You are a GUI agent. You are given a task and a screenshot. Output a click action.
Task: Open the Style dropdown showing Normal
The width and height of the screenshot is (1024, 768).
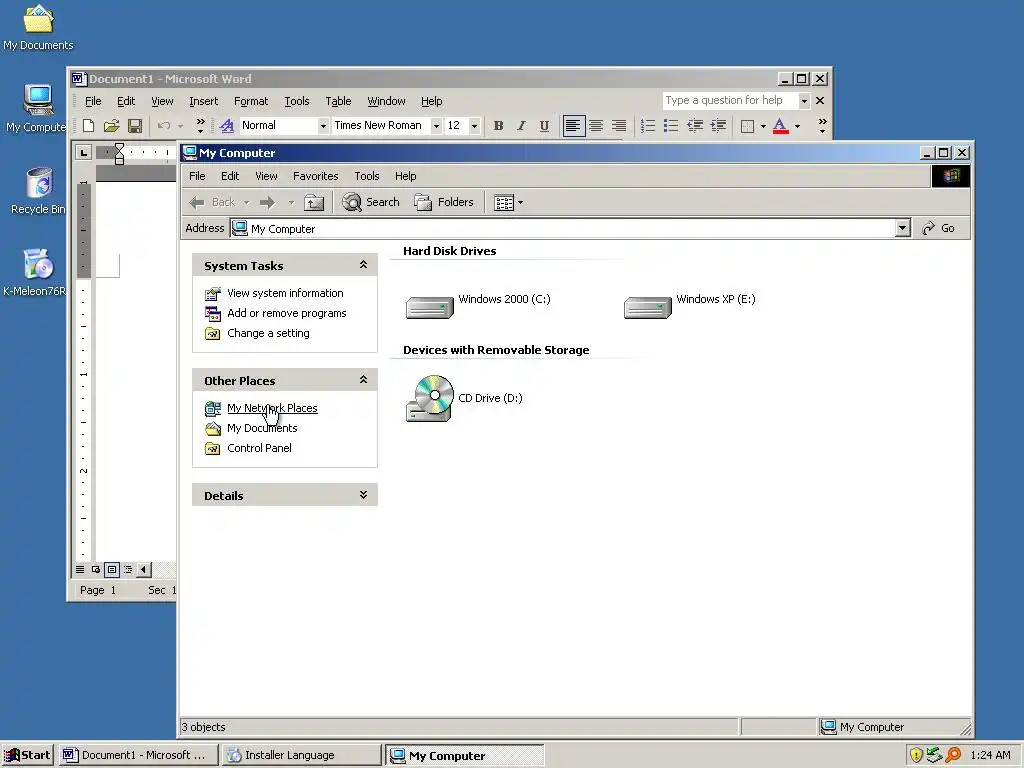[x=323, y=126]
